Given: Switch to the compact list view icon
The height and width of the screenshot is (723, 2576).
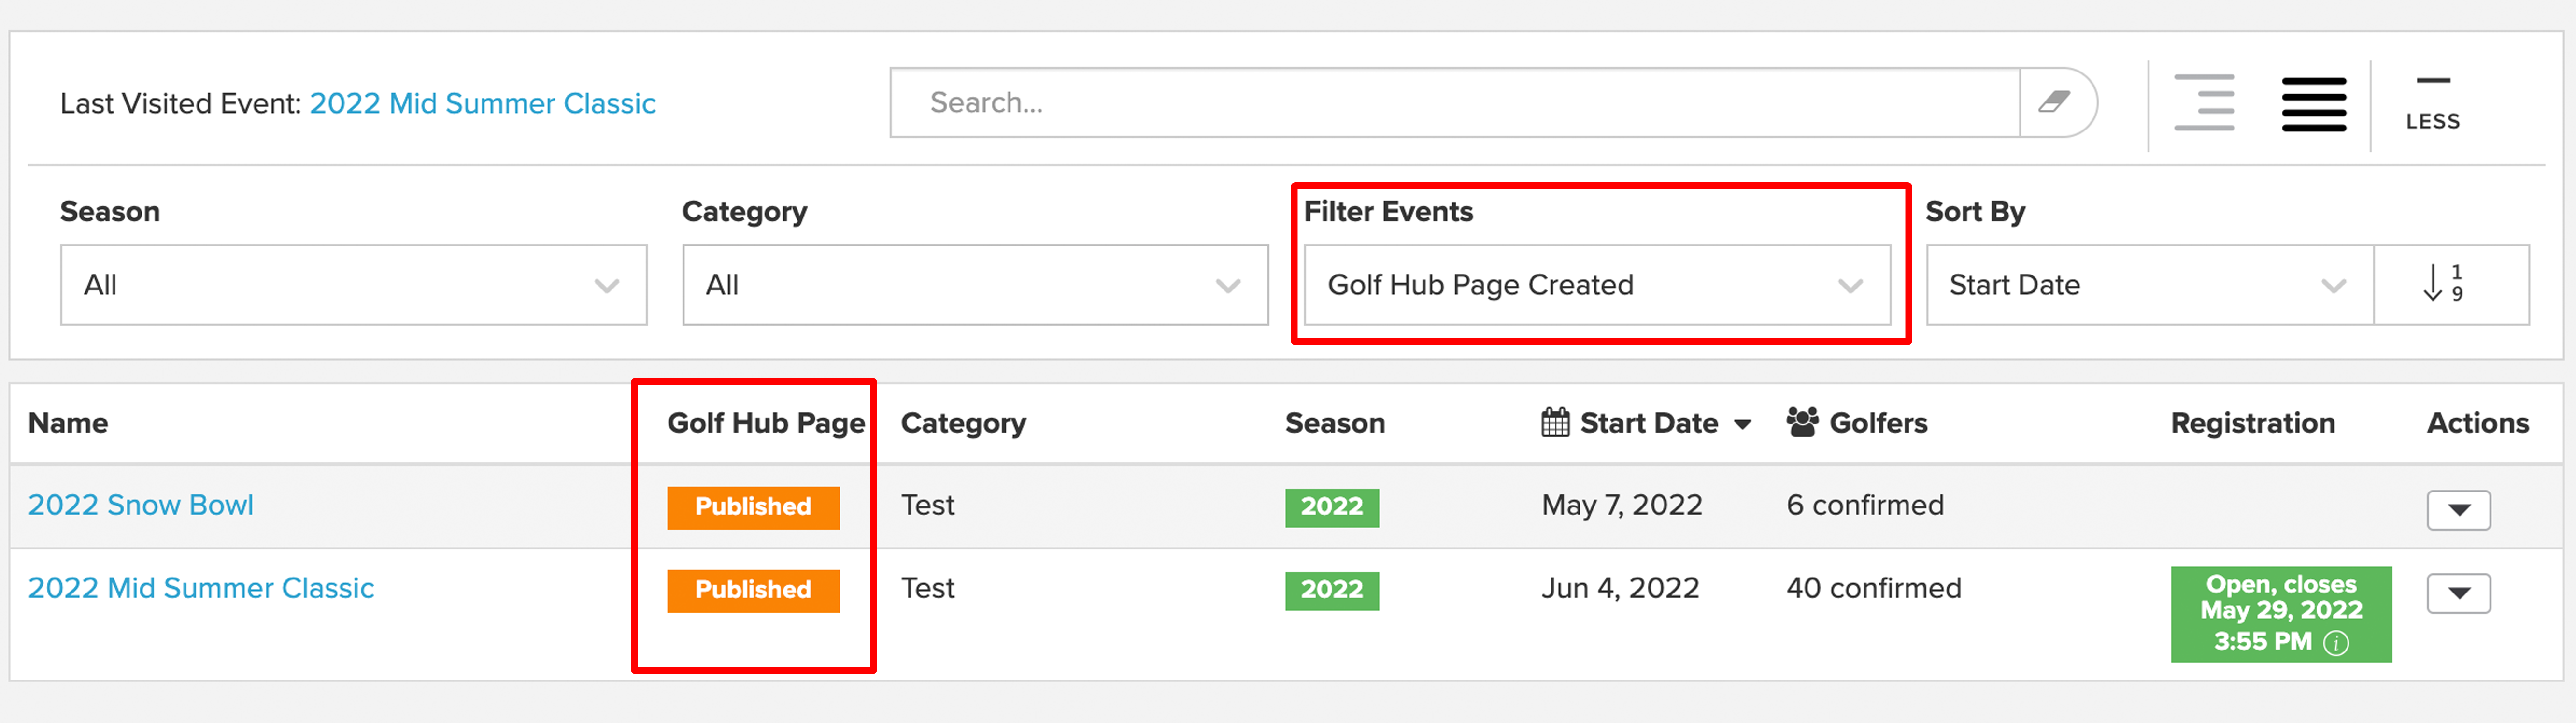Looking at the screenshot, I should (2313, 103).
